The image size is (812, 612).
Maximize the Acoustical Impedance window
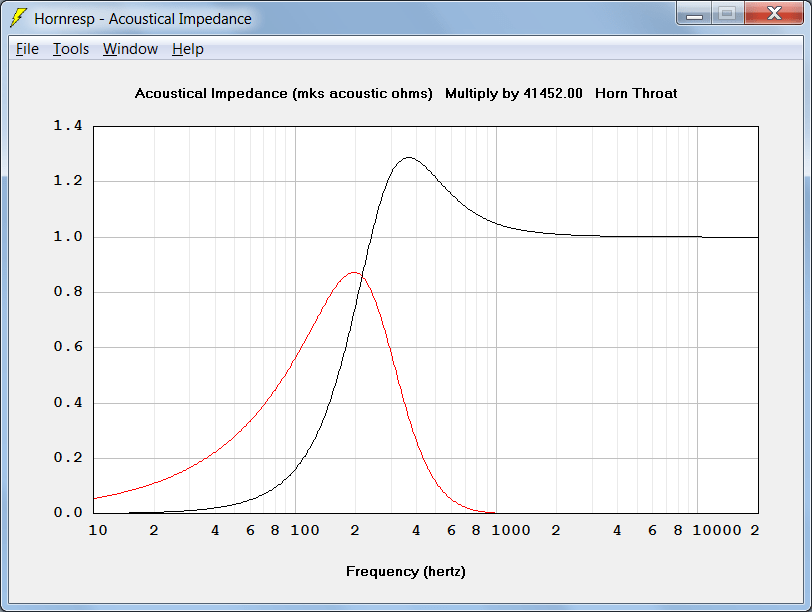coord(727,13)
